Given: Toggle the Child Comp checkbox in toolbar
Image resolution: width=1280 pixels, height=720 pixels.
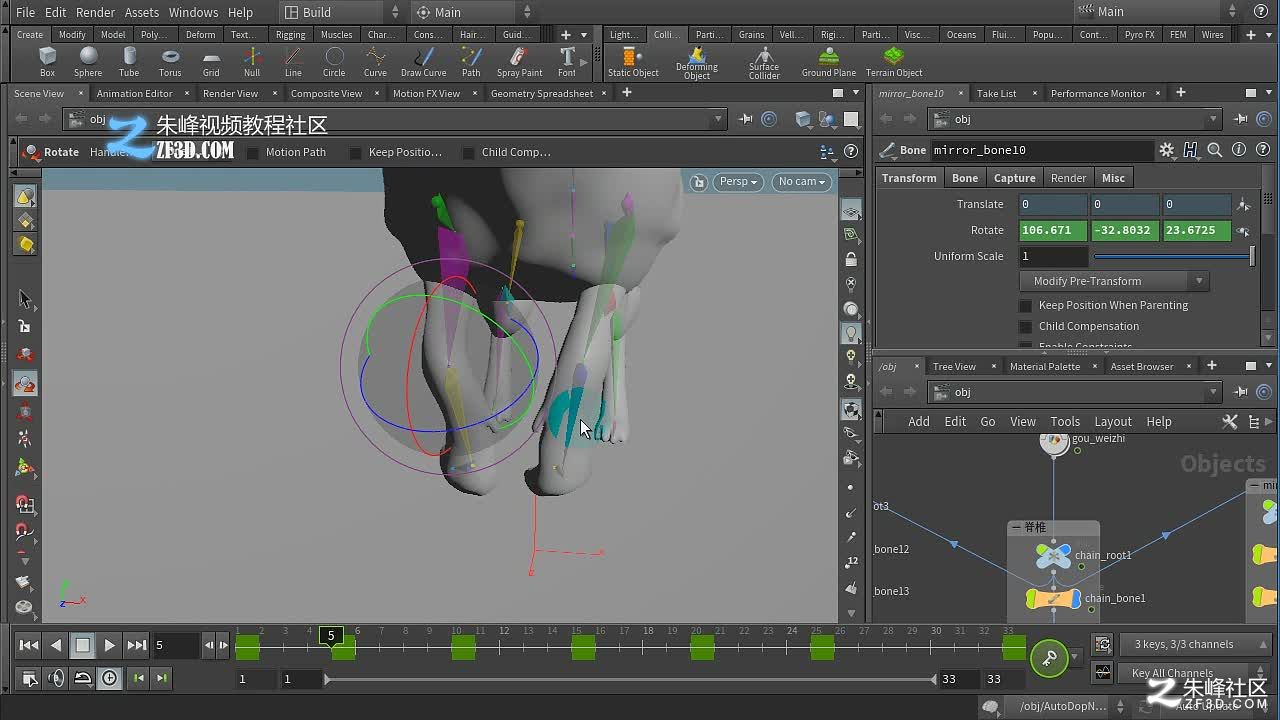Looking at the screenshot, I should 468,153.
